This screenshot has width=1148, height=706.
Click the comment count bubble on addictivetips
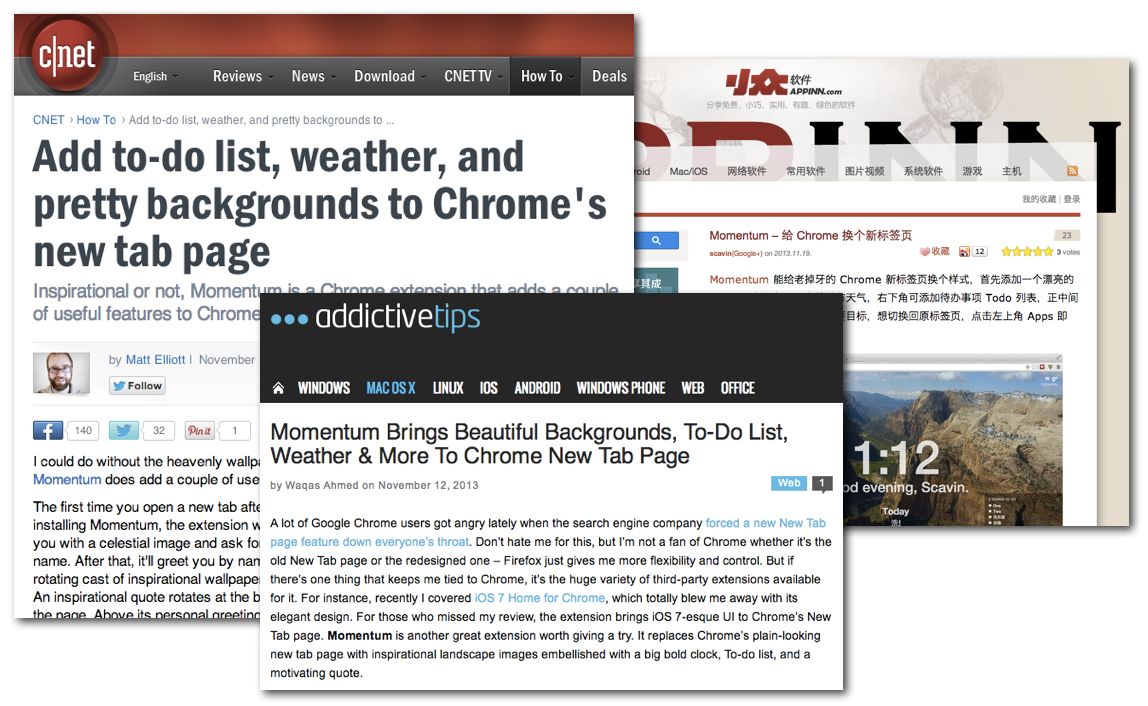click(822, 484)
